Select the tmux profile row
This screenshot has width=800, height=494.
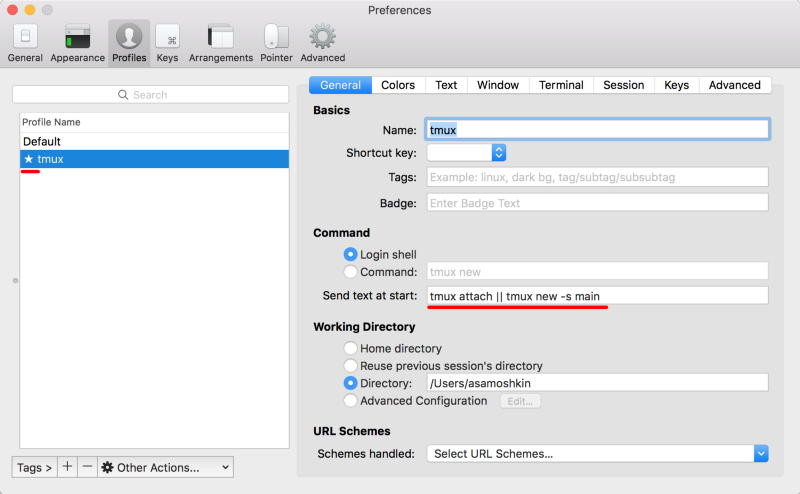click(x=154, y=159)
